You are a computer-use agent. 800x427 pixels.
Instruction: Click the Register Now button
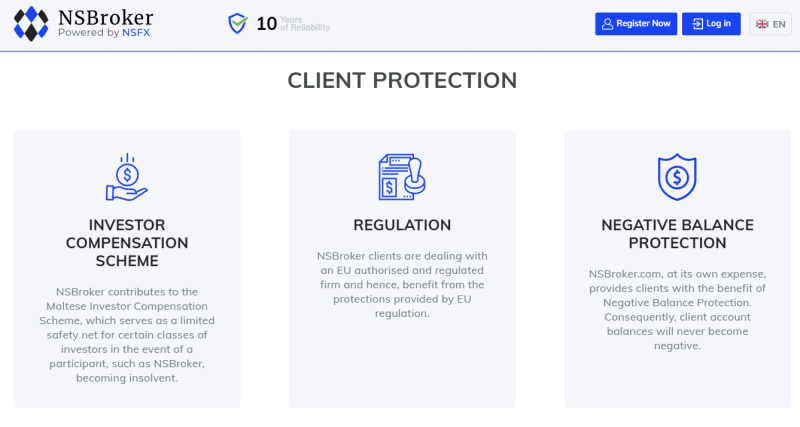click(x=636, y=23)
